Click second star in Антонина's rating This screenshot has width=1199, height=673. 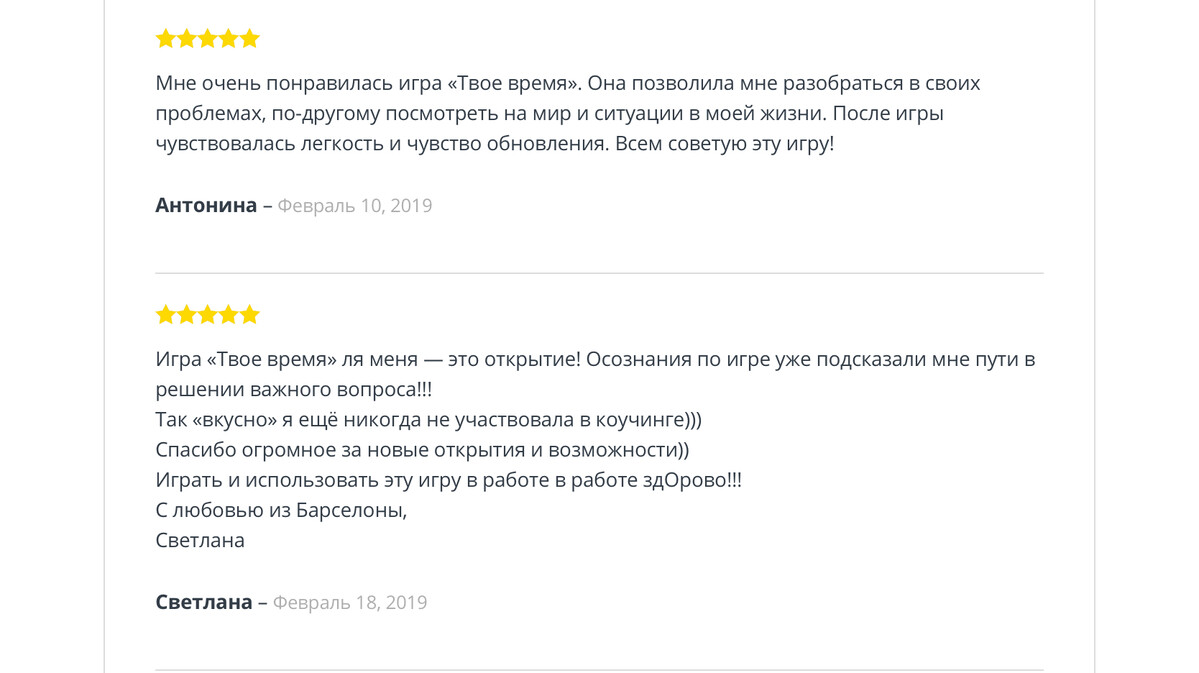[x=187, y=38]
